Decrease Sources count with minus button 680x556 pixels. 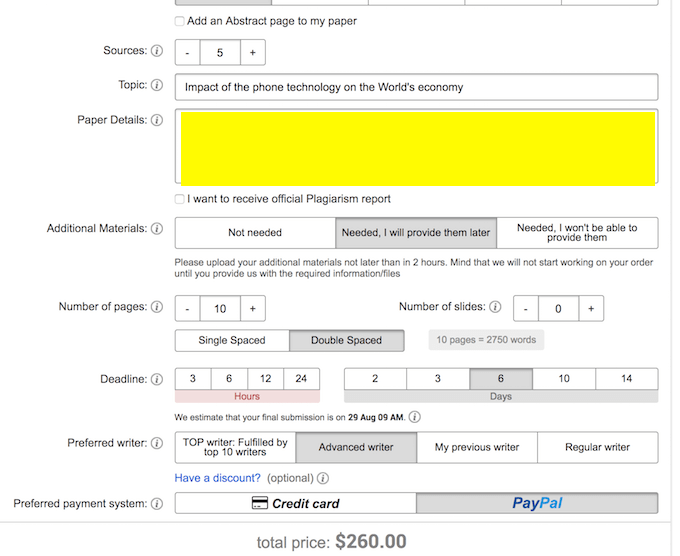tap(187, 52)
